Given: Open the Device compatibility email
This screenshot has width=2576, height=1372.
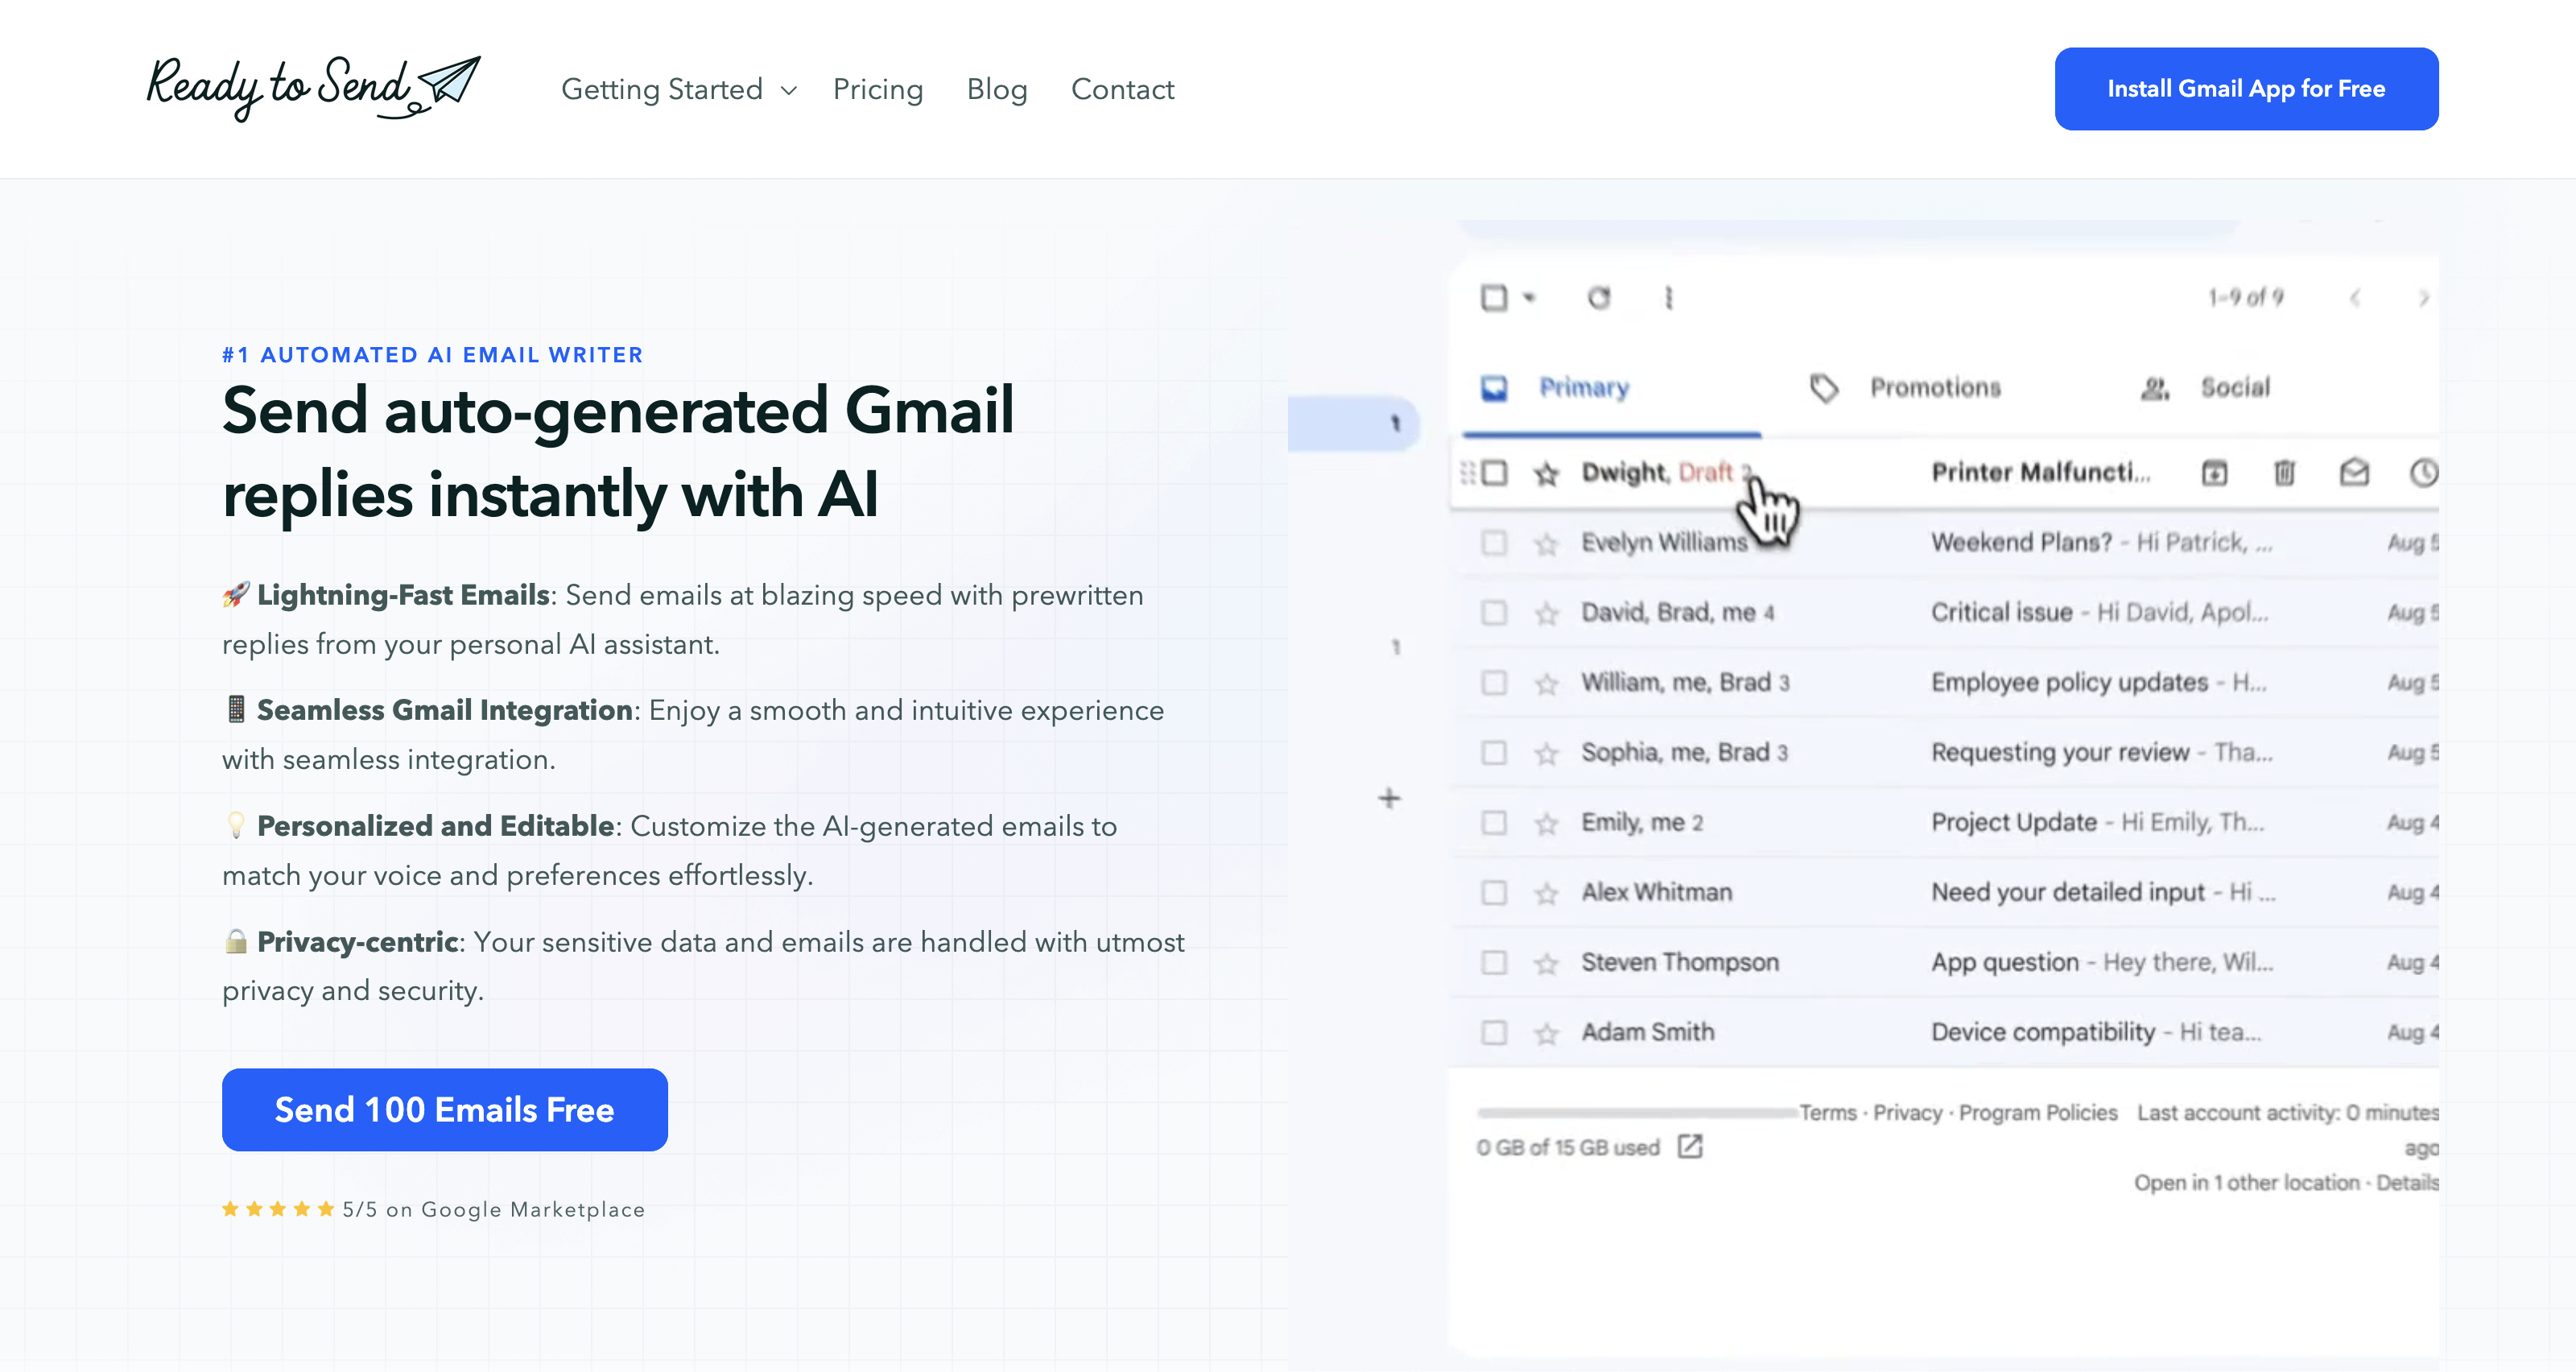Looking at the screenshot, I should [x=2043, y=1032].
